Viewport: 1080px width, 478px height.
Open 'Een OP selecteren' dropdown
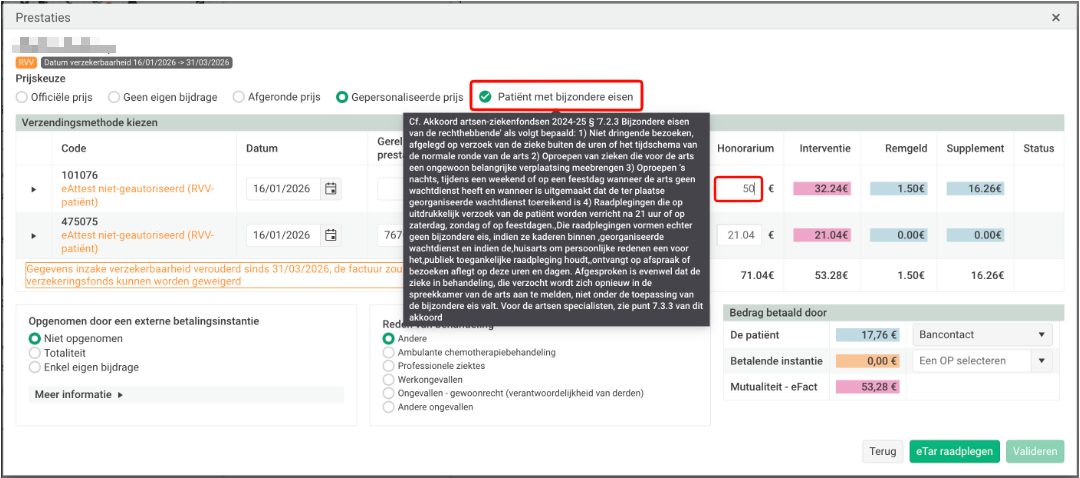click(983, 361)
